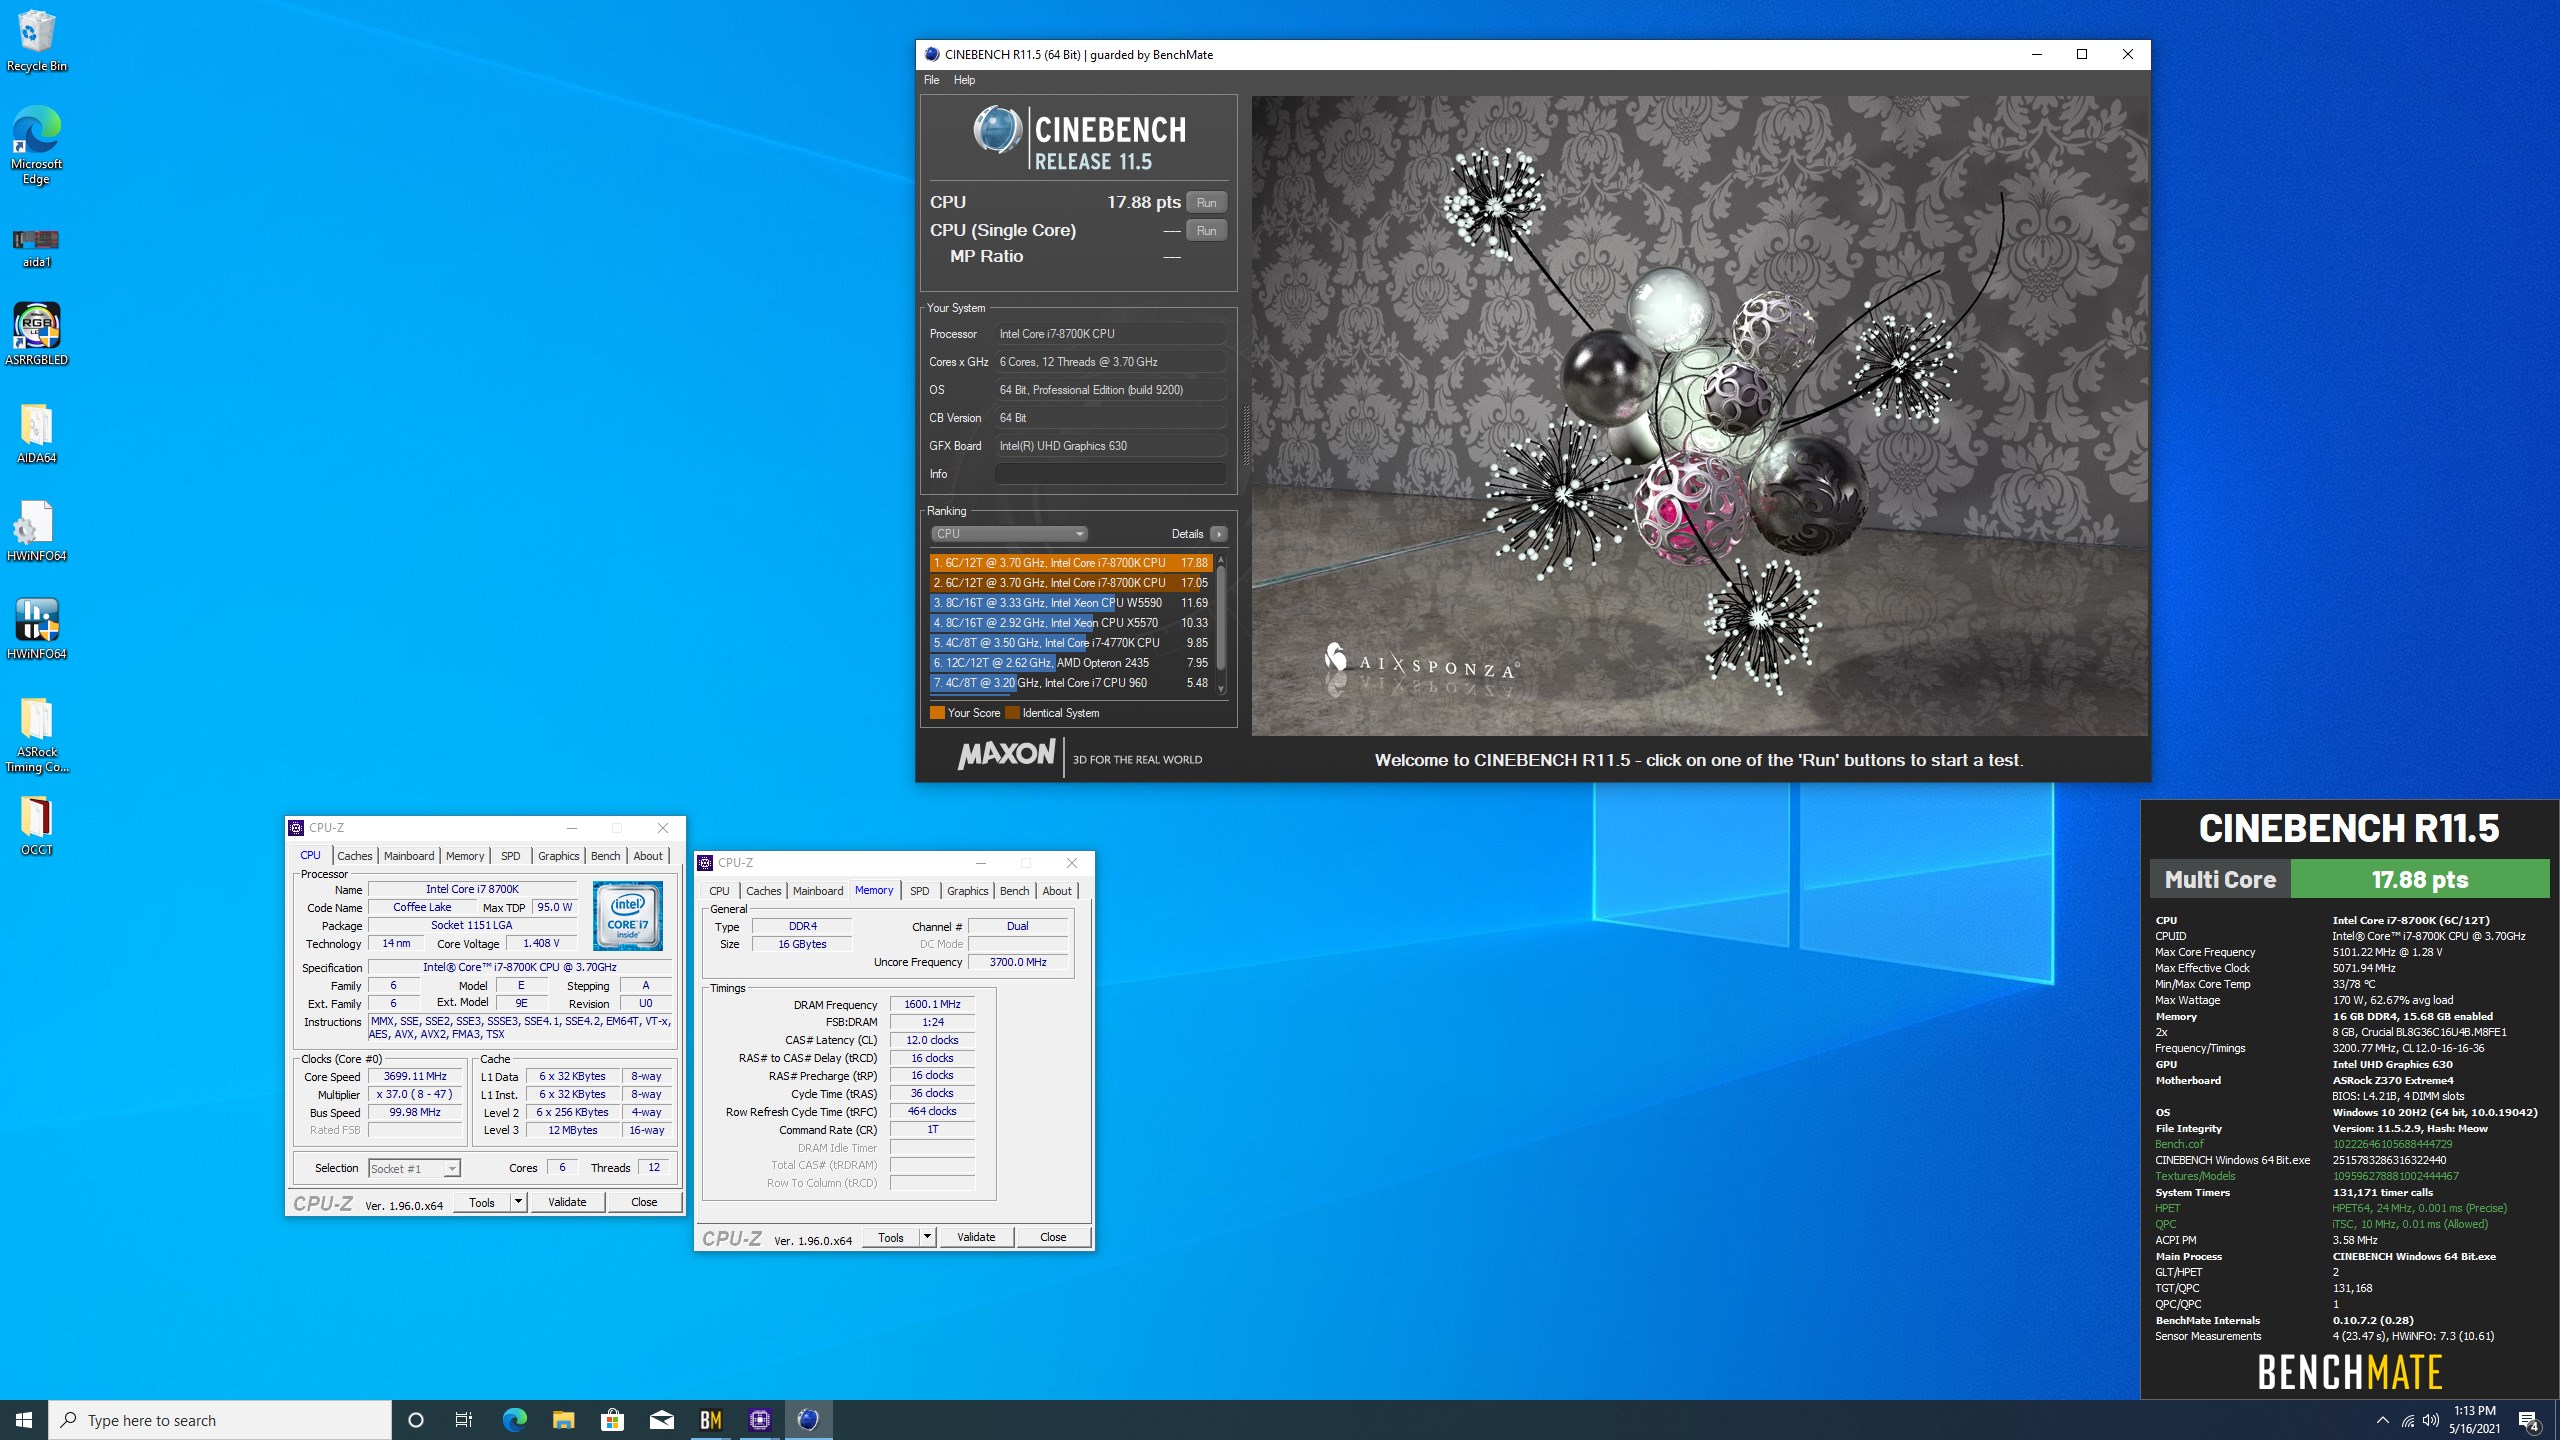Click Close button in right CPU-Z

pyautogui.click(x=1053, y=1238)
